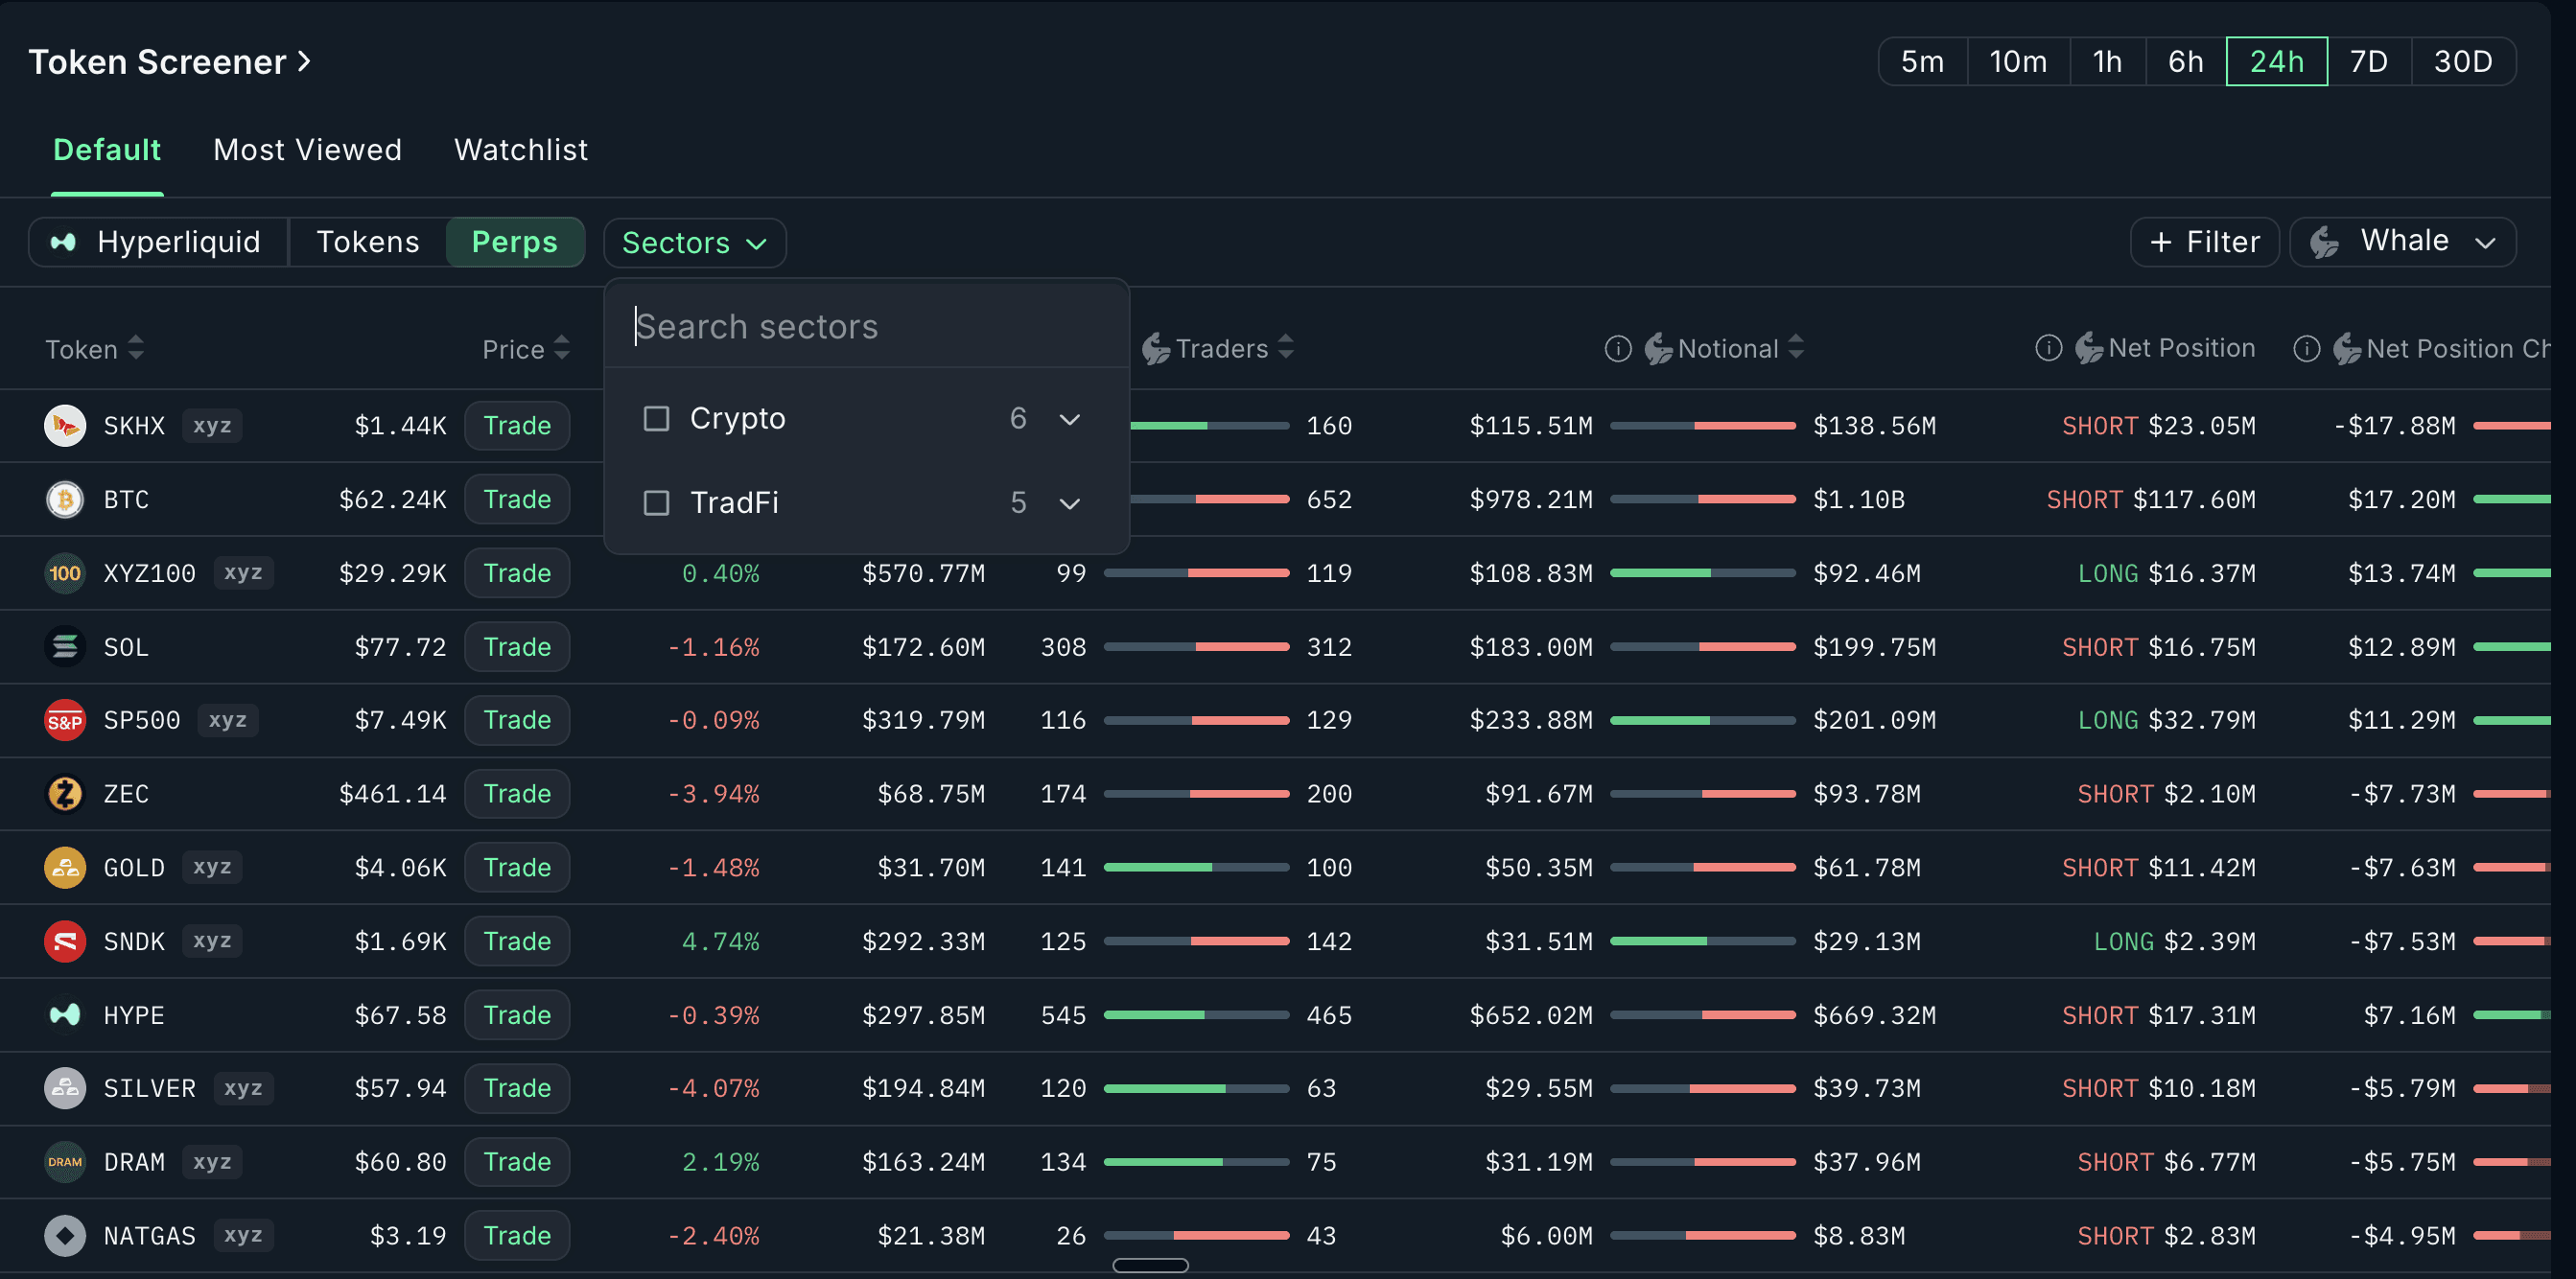Image resolution: width=2576 pixels, height=1279 pixels.
Task: Switch to the Watchlist tab
Action: [521, 150]
